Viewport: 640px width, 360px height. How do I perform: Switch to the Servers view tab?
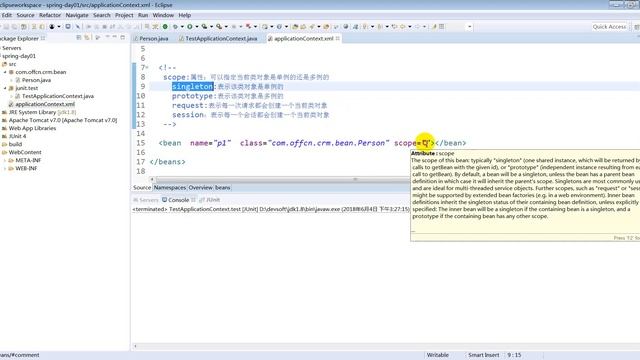[x=145, y=200]
